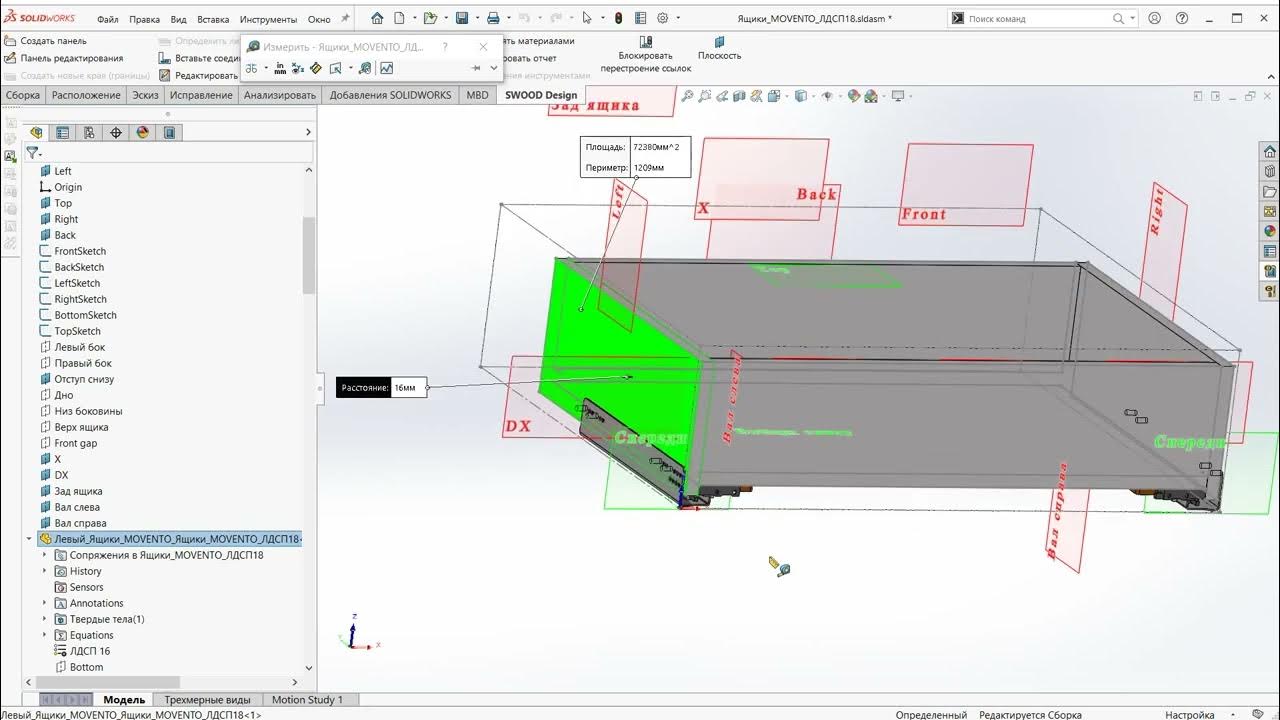Toggle the pushpin in the Measure dialog

point(477,68)
